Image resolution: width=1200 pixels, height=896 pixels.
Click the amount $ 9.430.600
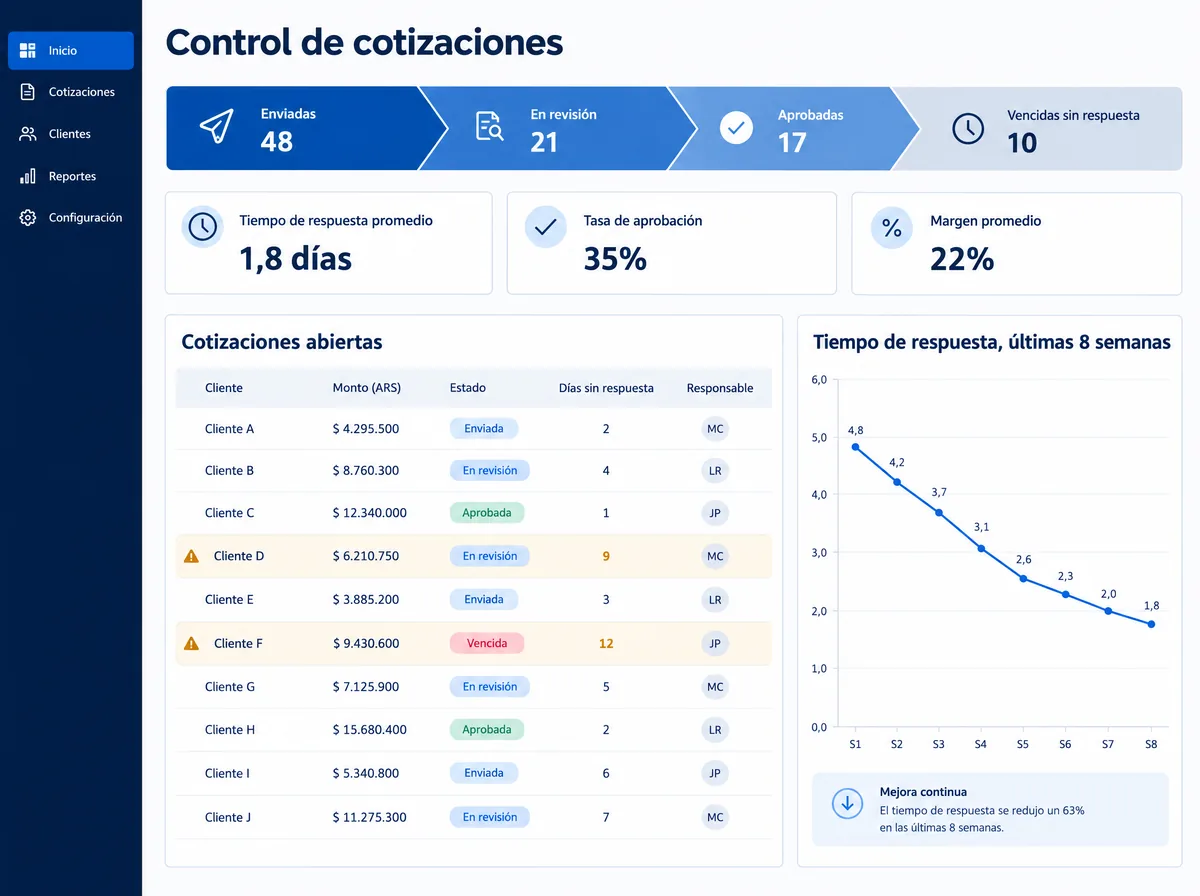[x=366, y=643]
